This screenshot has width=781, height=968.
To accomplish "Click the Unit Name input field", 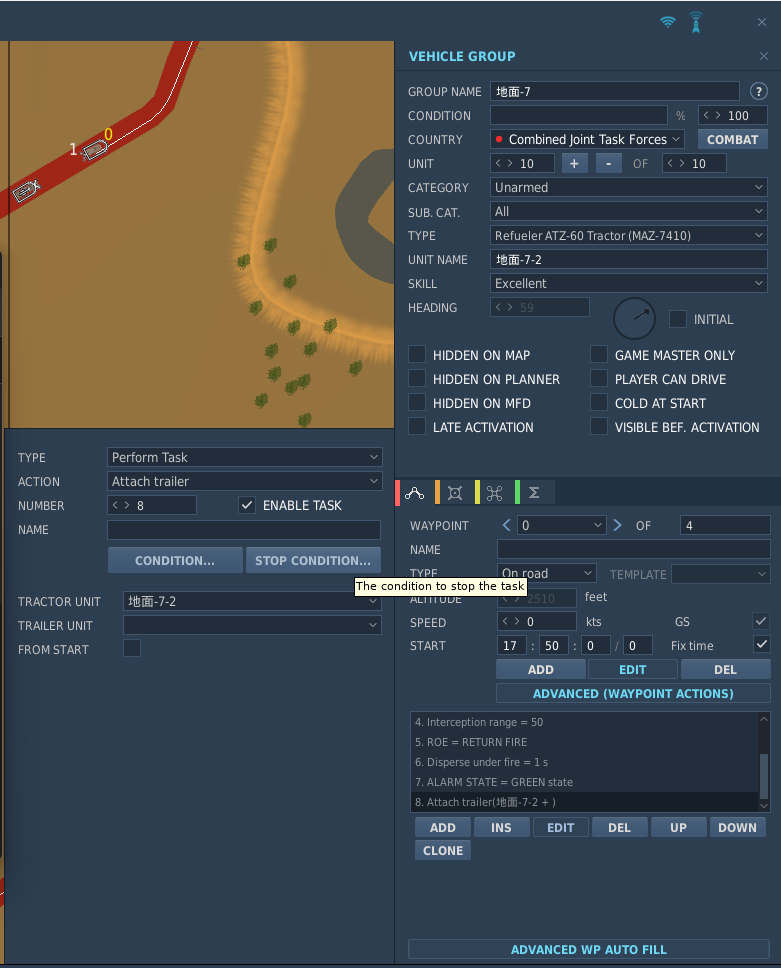I will tap(629, 259).
